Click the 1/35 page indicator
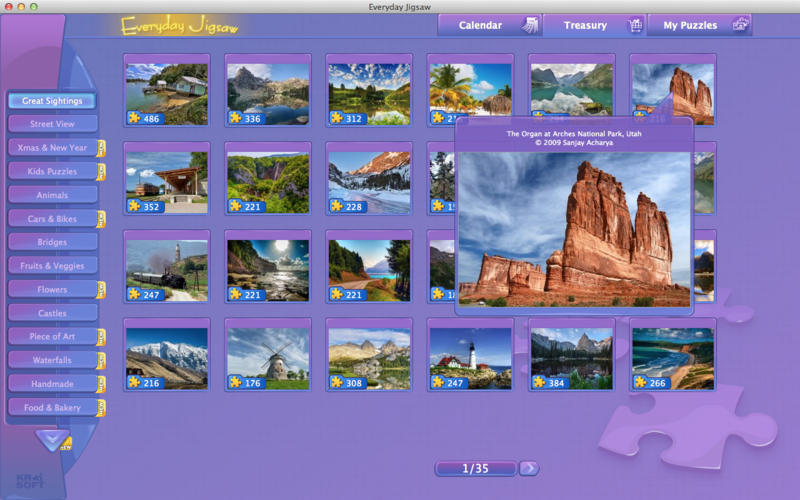Viewport: 800px width, 500px height. pos(475,468)
